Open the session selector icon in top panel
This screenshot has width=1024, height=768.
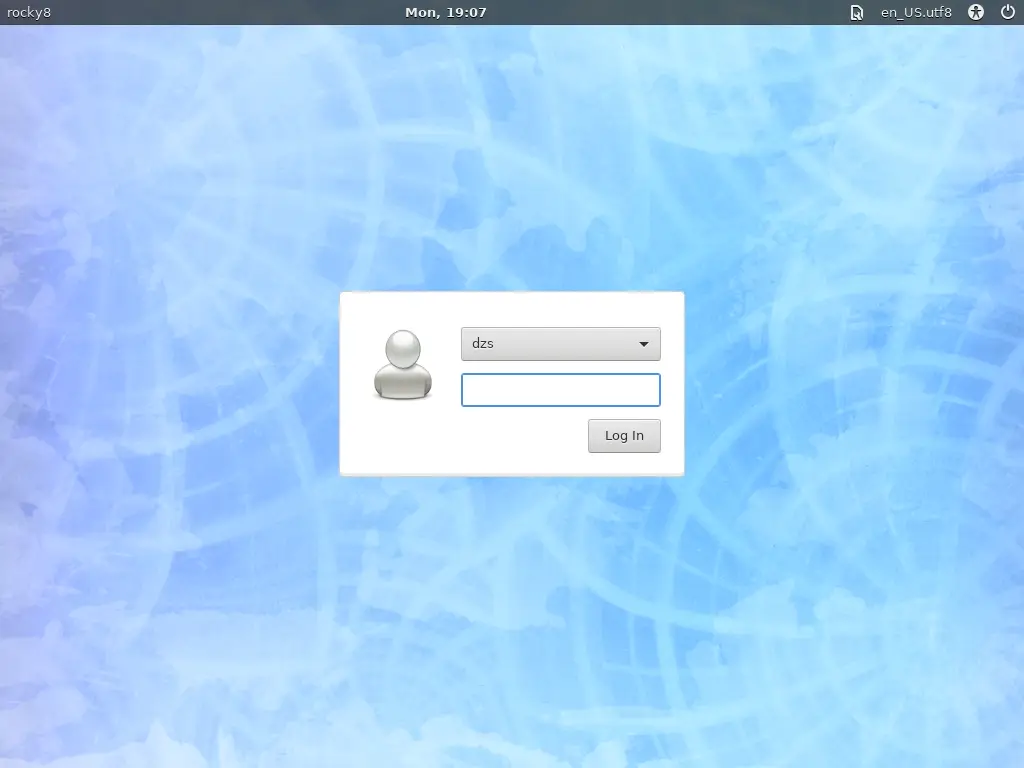(856, 12)
